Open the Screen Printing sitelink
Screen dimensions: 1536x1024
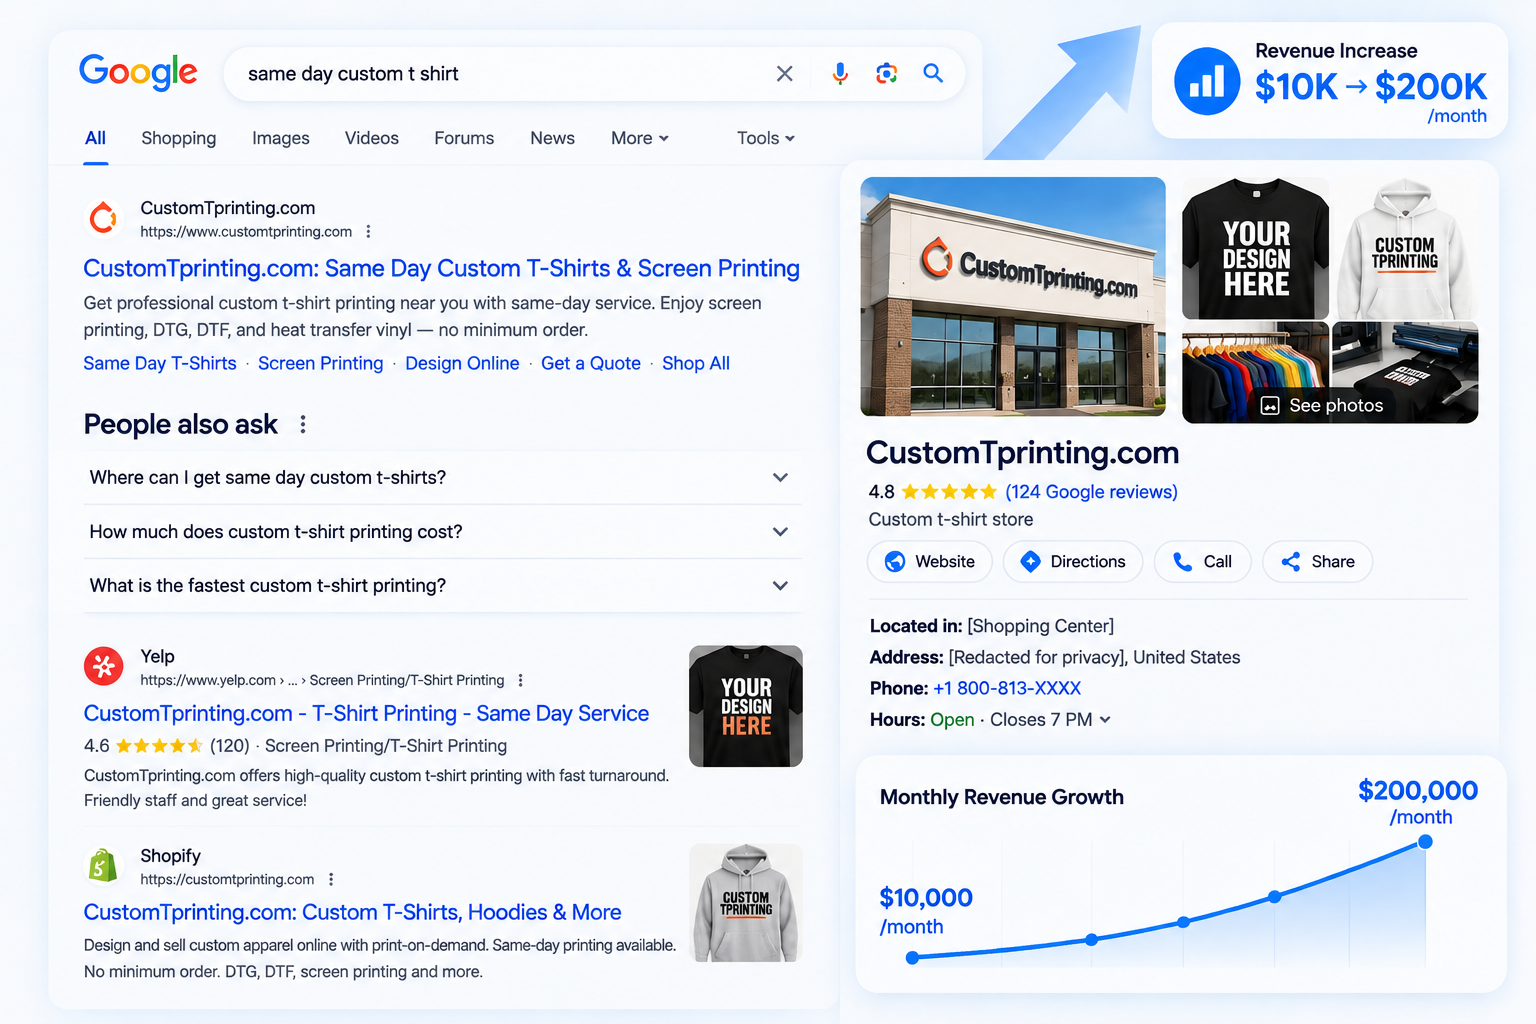[320, 364]
